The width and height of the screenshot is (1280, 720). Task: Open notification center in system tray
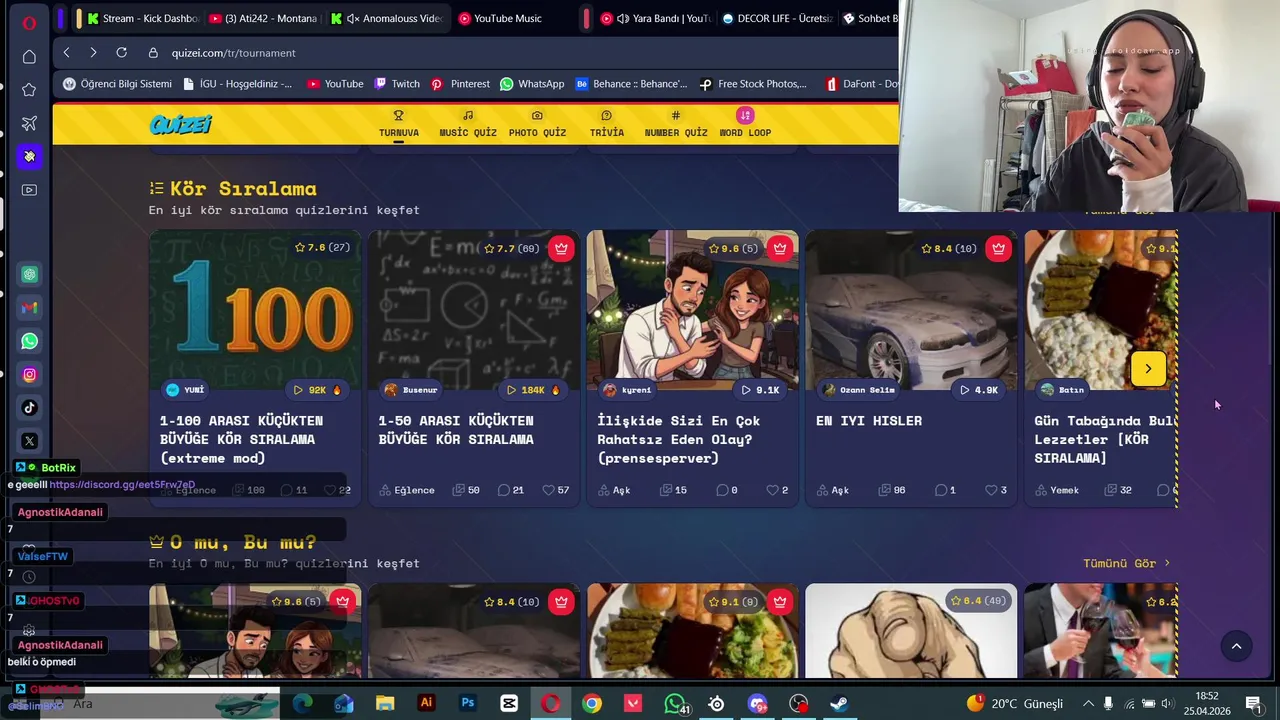coord(1253,703)
